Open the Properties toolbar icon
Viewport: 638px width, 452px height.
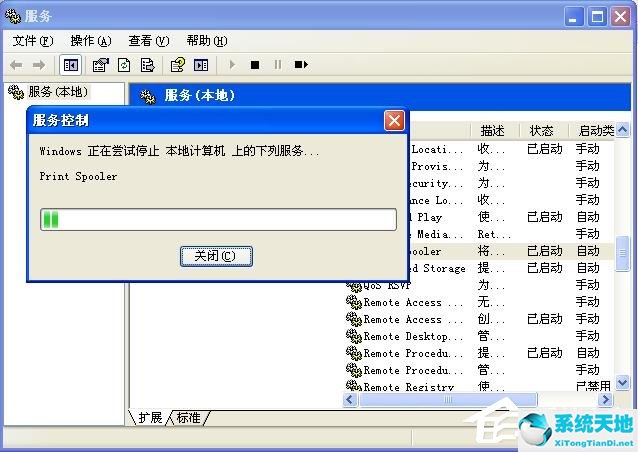(101, 65)
